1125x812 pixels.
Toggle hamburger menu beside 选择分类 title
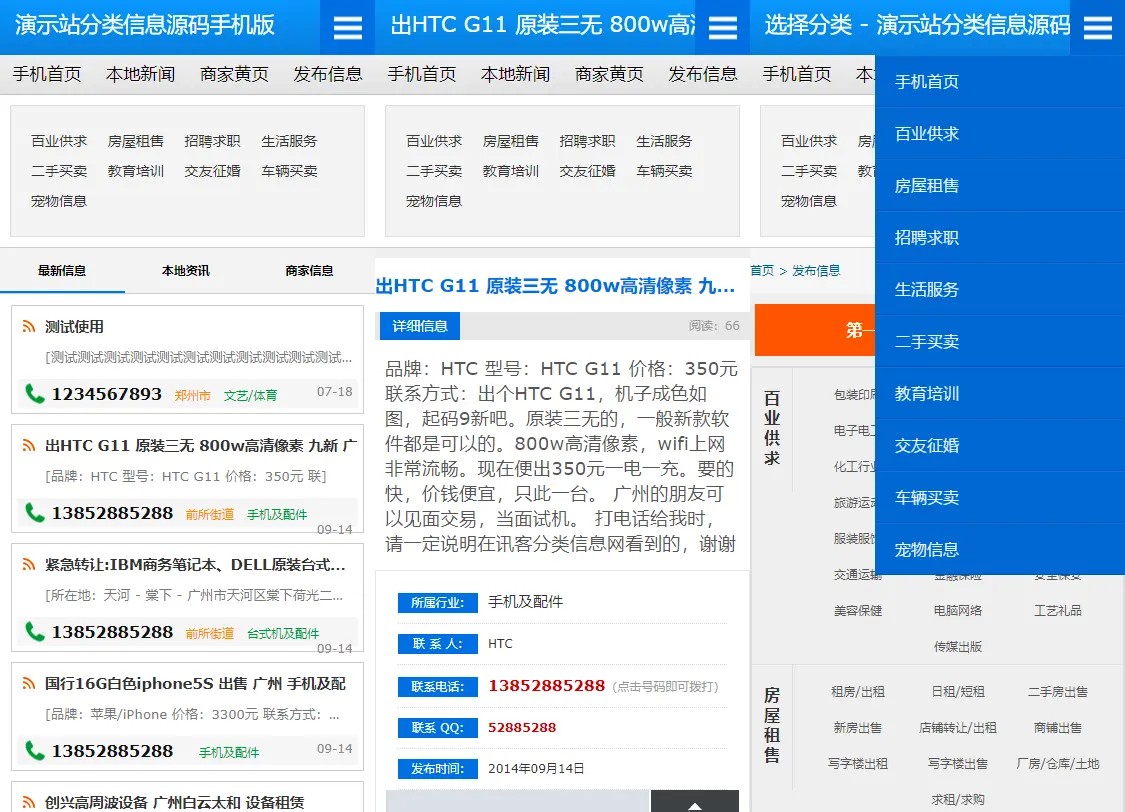point(1098,27)
